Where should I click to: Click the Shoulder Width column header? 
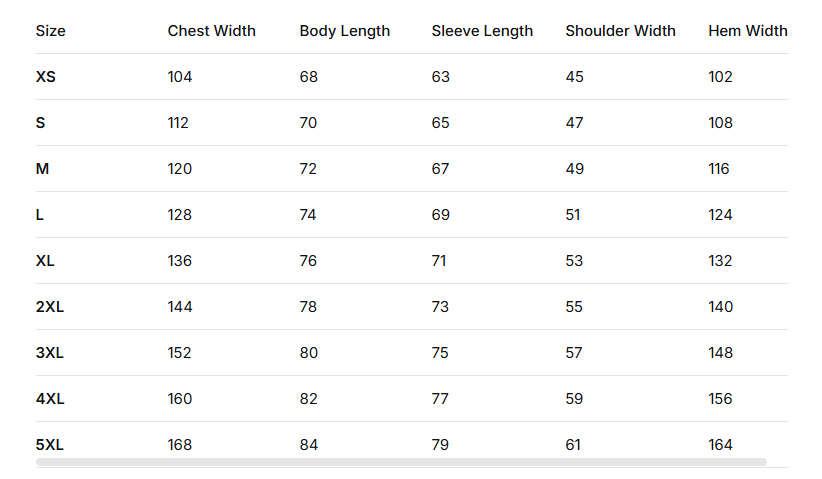[x=620, y=31]
